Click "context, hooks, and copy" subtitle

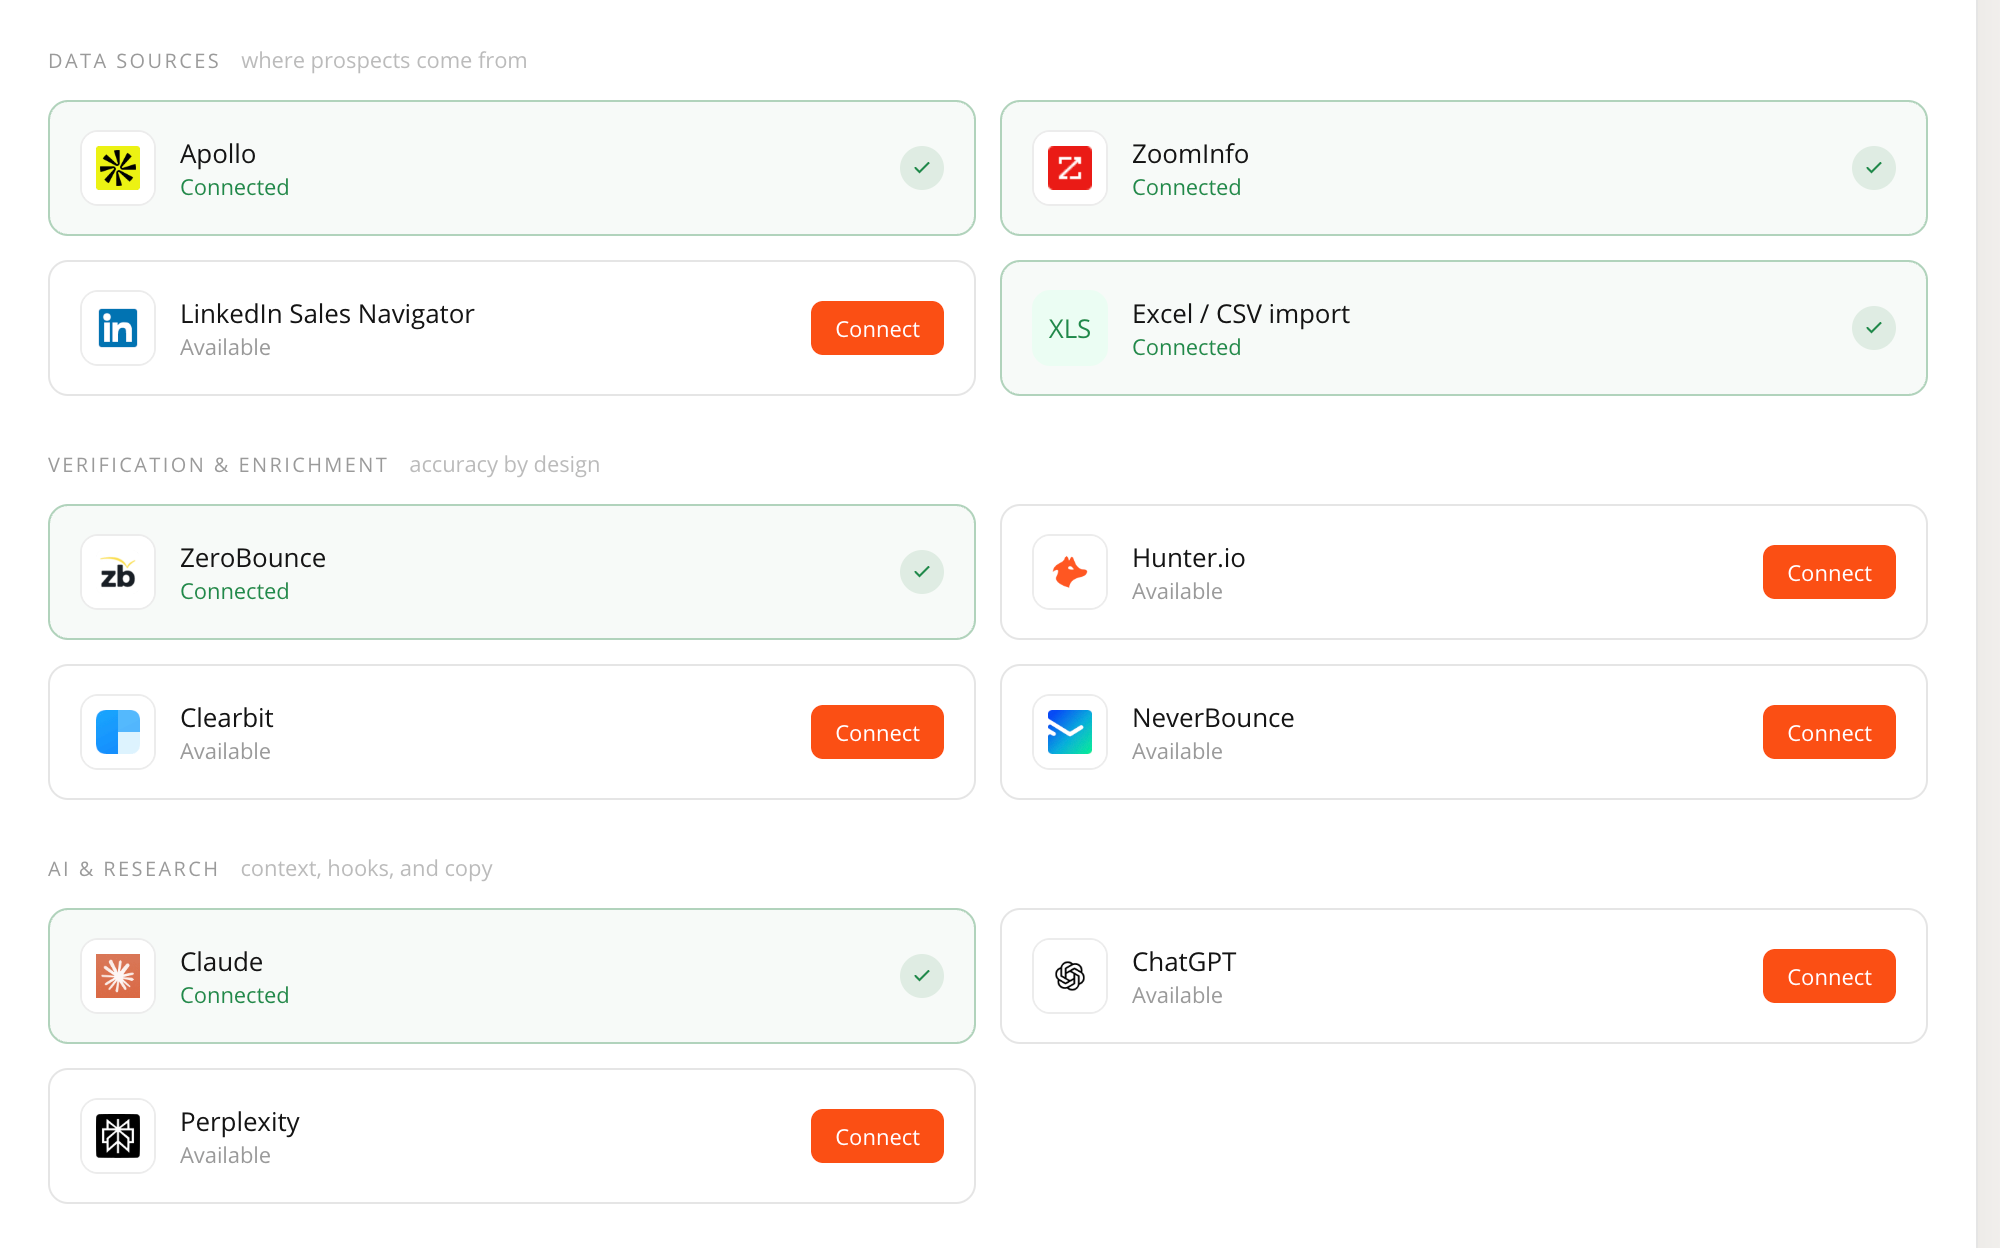click(366, 869)
